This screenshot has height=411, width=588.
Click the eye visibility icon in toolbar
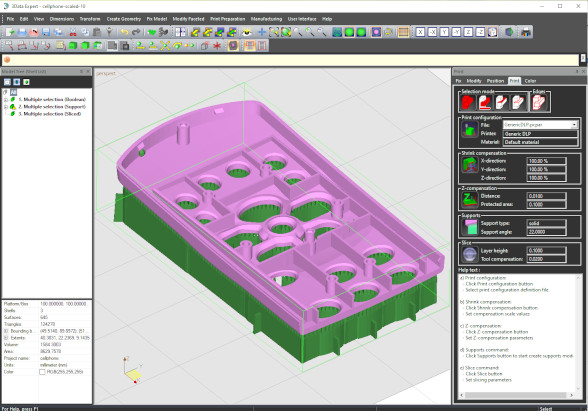(247, 32)
